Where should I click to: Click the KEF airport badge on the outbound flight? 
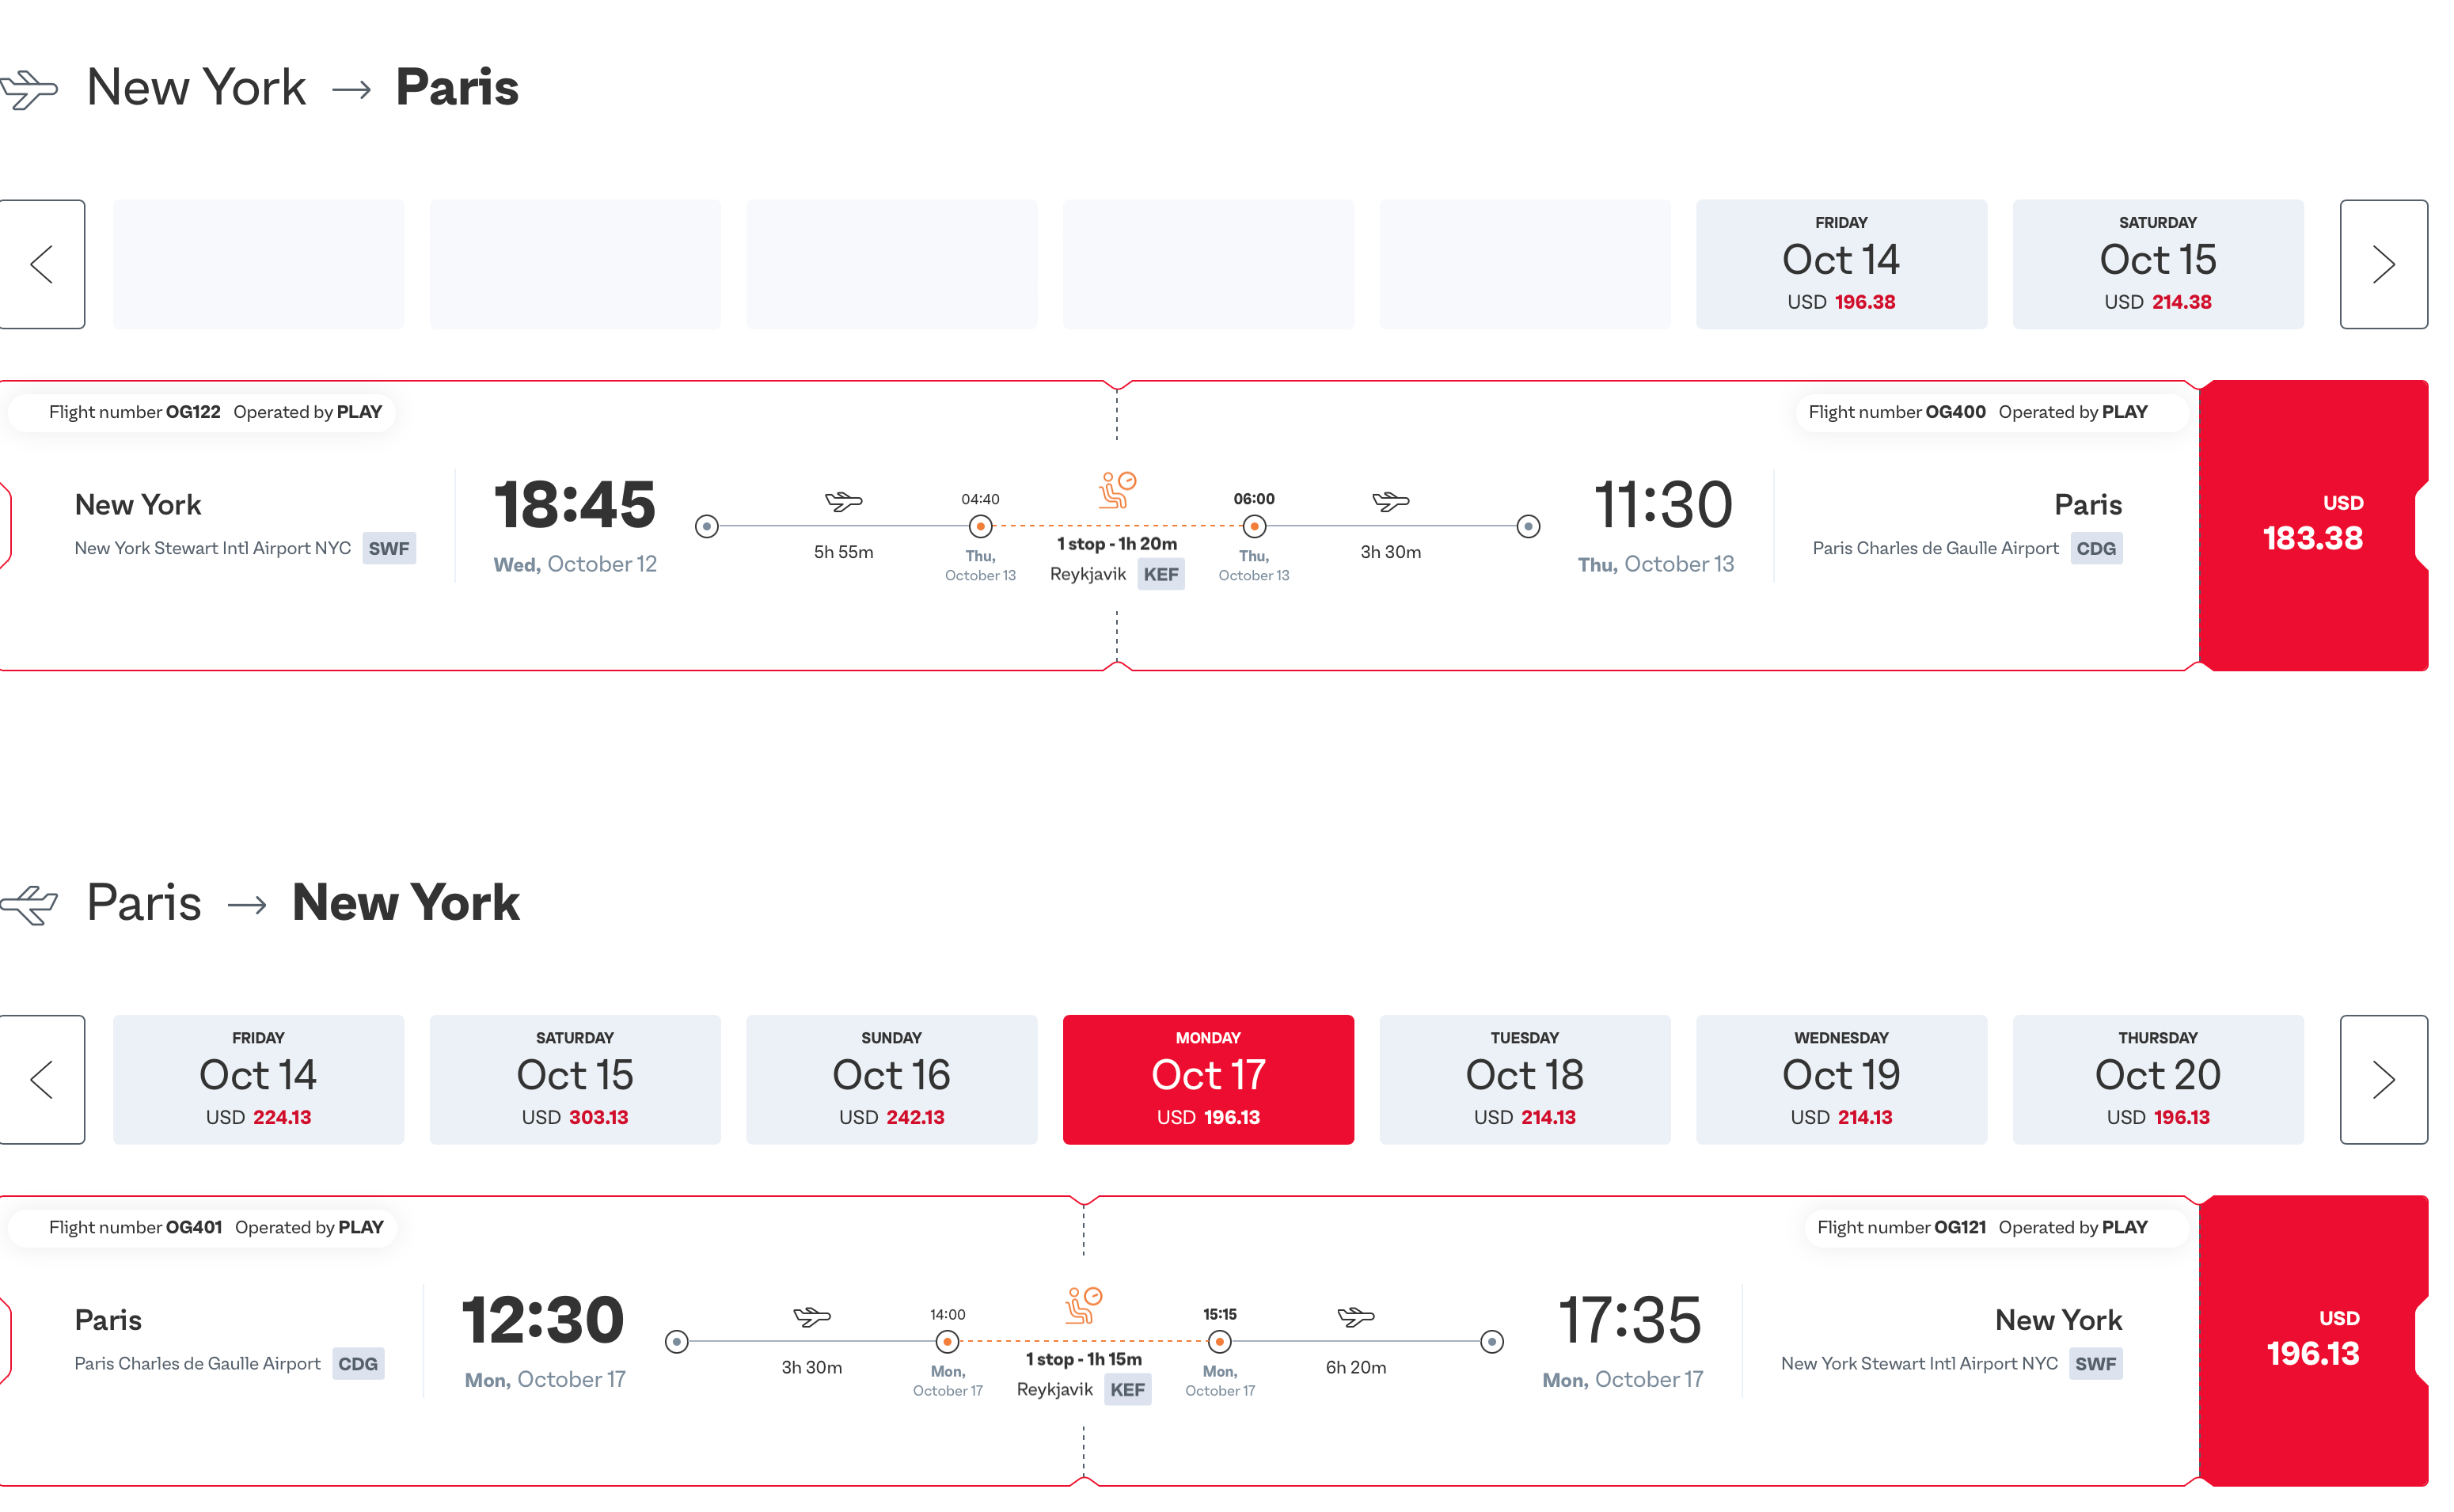pos(1160,574)
